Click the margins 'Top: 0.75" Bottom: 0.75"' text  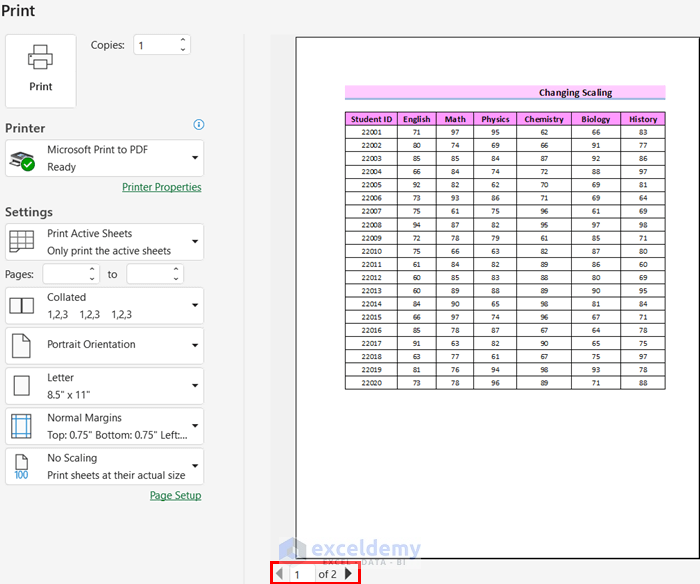pyautogui.click(x=117, y=435)
